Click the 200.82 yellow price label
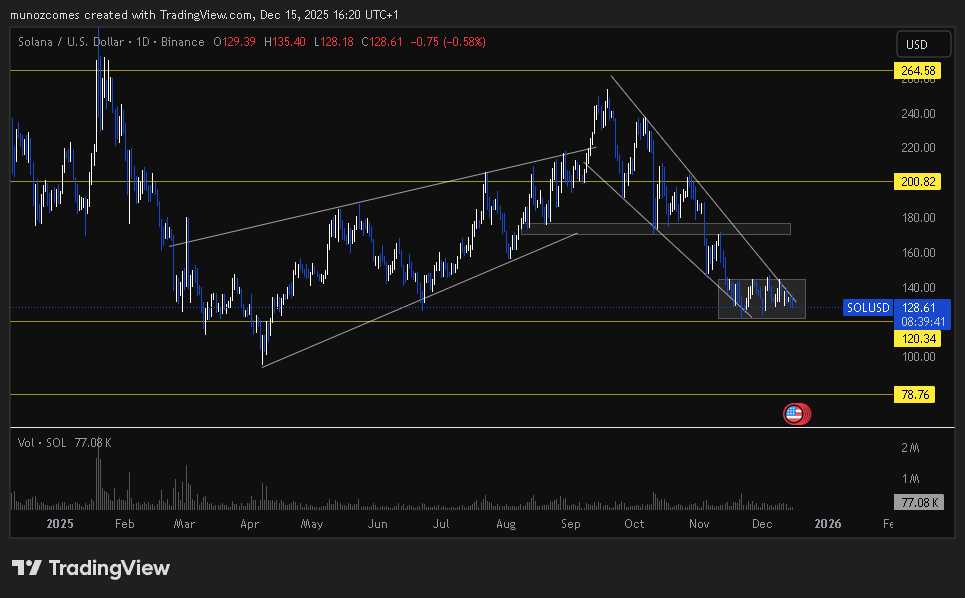965x598 pixels. 918,181
